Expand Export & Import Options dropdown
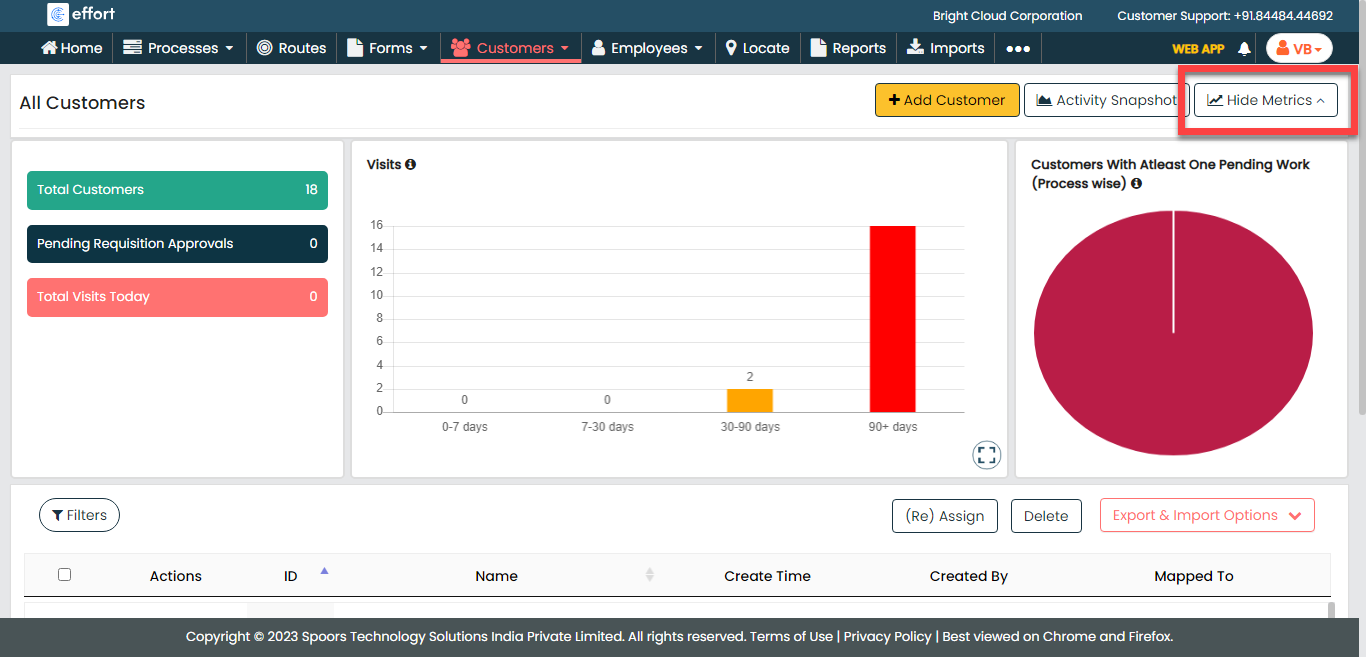 point(1206,515)
